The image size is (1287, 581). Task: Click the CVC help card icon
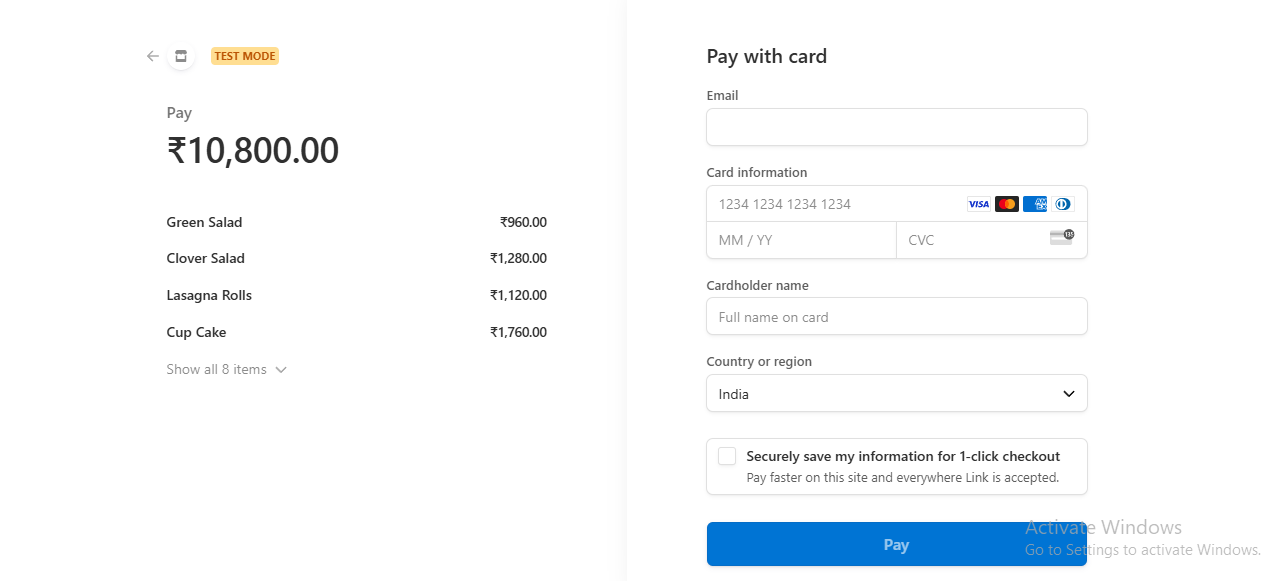pos(1061,238)
